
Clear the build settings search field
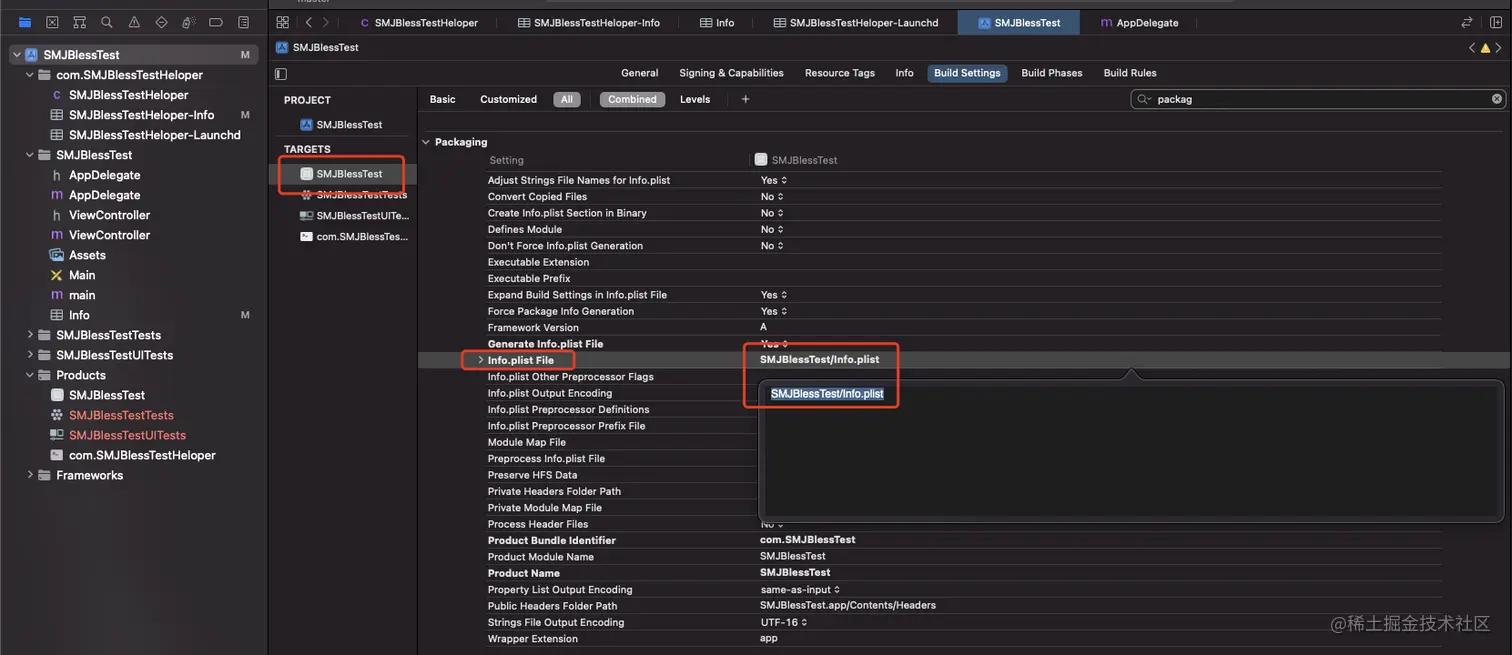click(1497, 99)
